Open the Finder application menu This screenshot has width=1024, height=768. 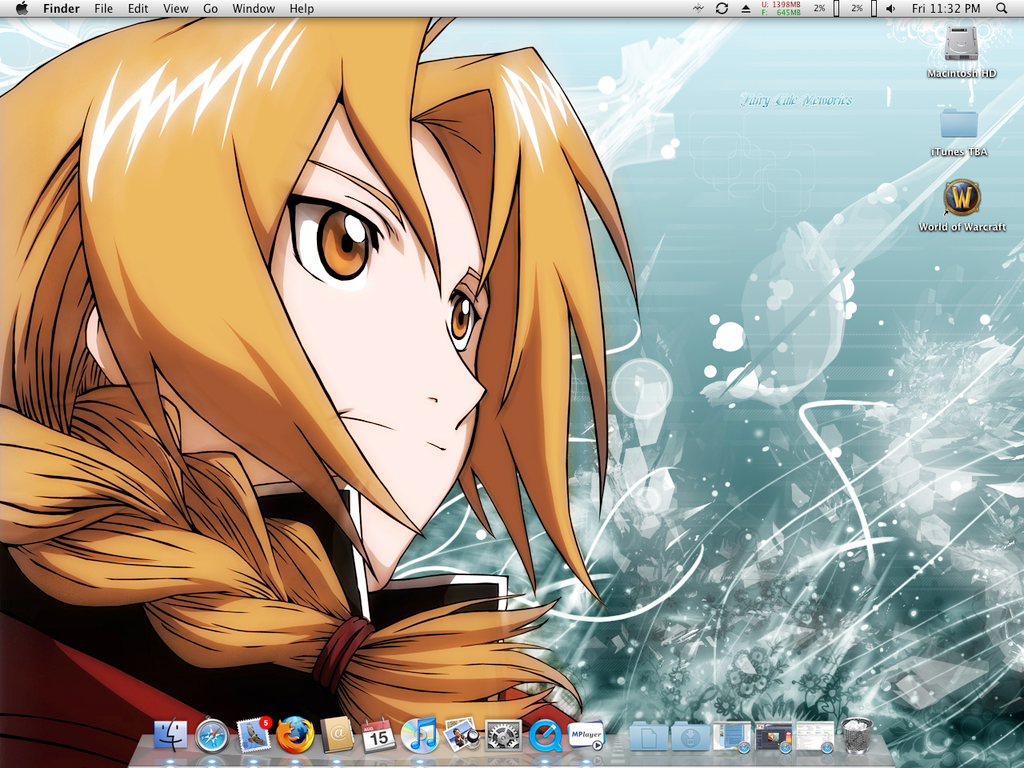coord(61,8)
